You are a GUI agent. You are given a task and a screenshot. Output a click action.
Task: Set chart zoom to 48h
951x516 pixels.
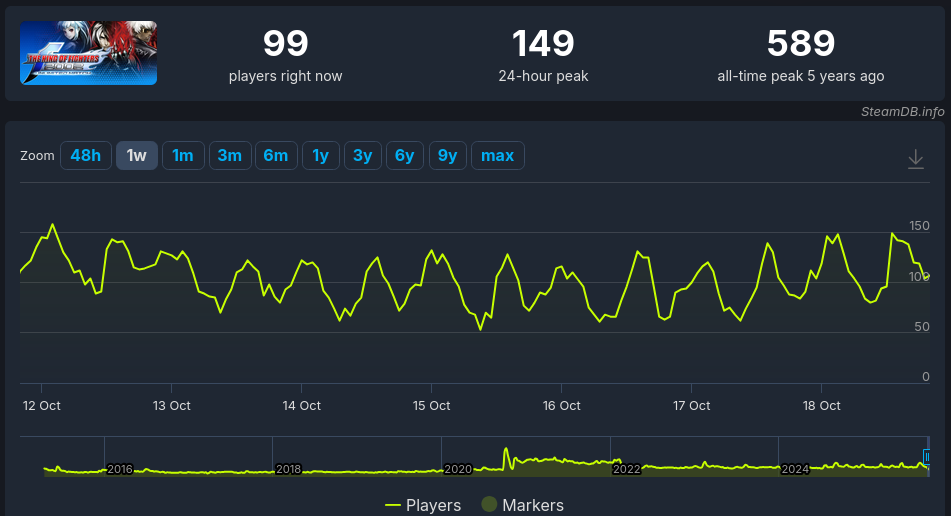pyautogui.click(x=86, y=155)
